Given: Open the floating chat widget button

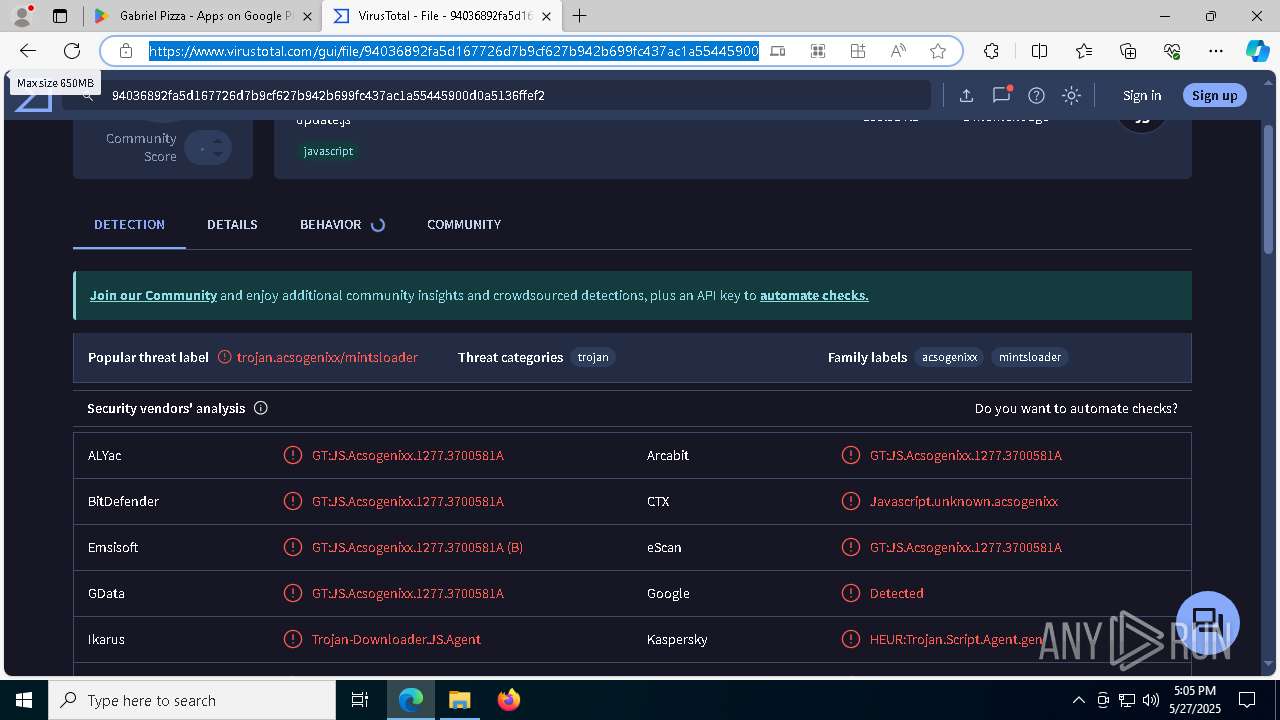Looking at the screenshot, I should 1208,622.
